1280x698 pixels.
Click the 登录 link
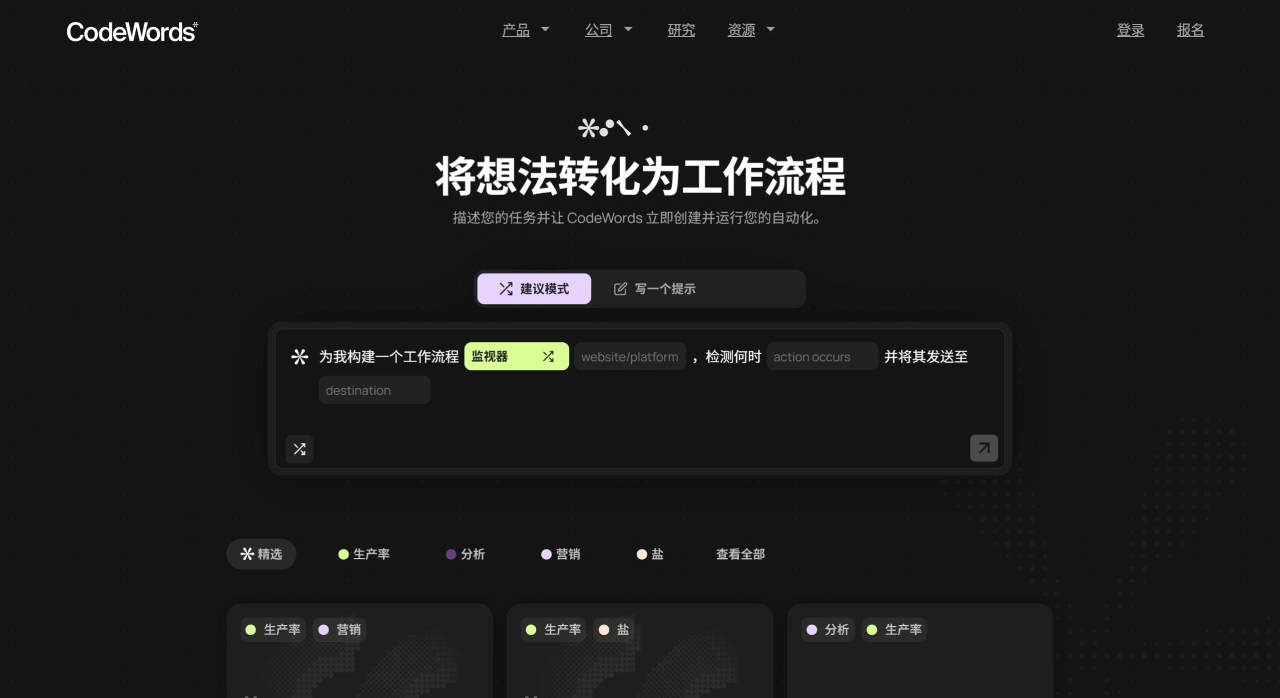coord(1130,30)
